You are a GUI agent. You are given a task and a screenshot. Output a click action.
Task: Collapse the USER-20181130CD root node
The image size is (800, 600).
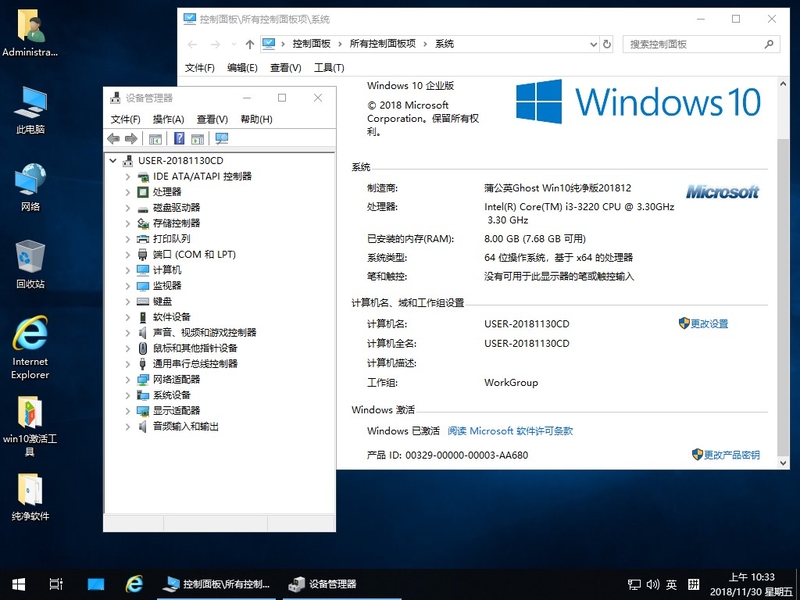(x=113, y=161)
